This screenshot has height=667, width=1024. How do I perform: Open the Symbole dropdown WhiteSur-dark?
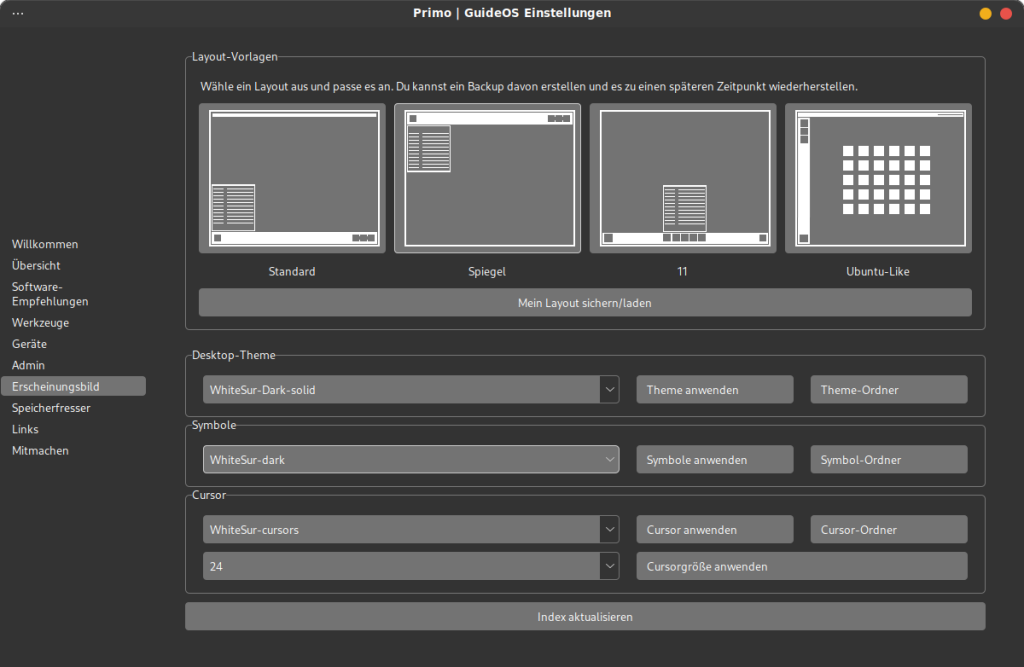tap(411, 459)
